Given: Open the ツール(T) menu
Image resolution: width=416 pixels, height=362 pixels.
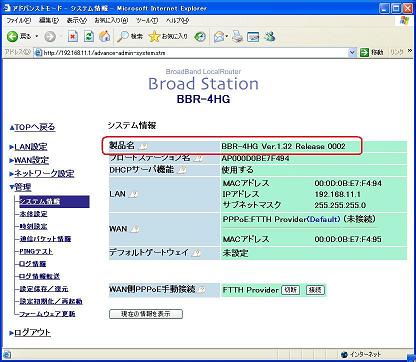Looking at the screenshot, I should (x=147, y=21).
